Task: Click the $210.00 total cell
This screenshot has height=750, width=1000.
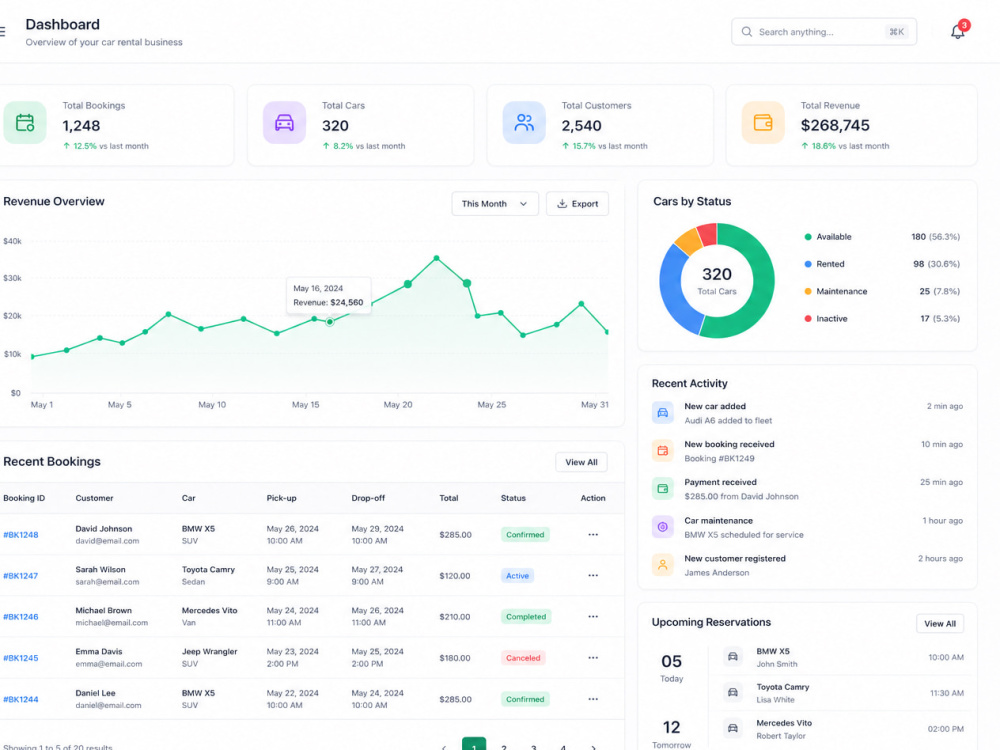Action: click(455, 617)
